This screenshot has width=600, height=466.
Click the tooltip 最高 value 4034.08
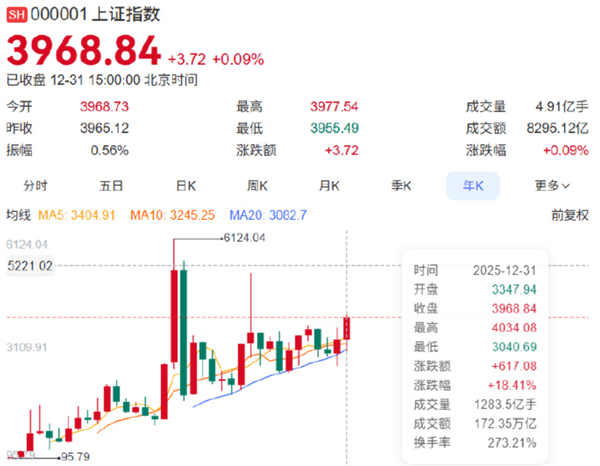coord(514,328)
